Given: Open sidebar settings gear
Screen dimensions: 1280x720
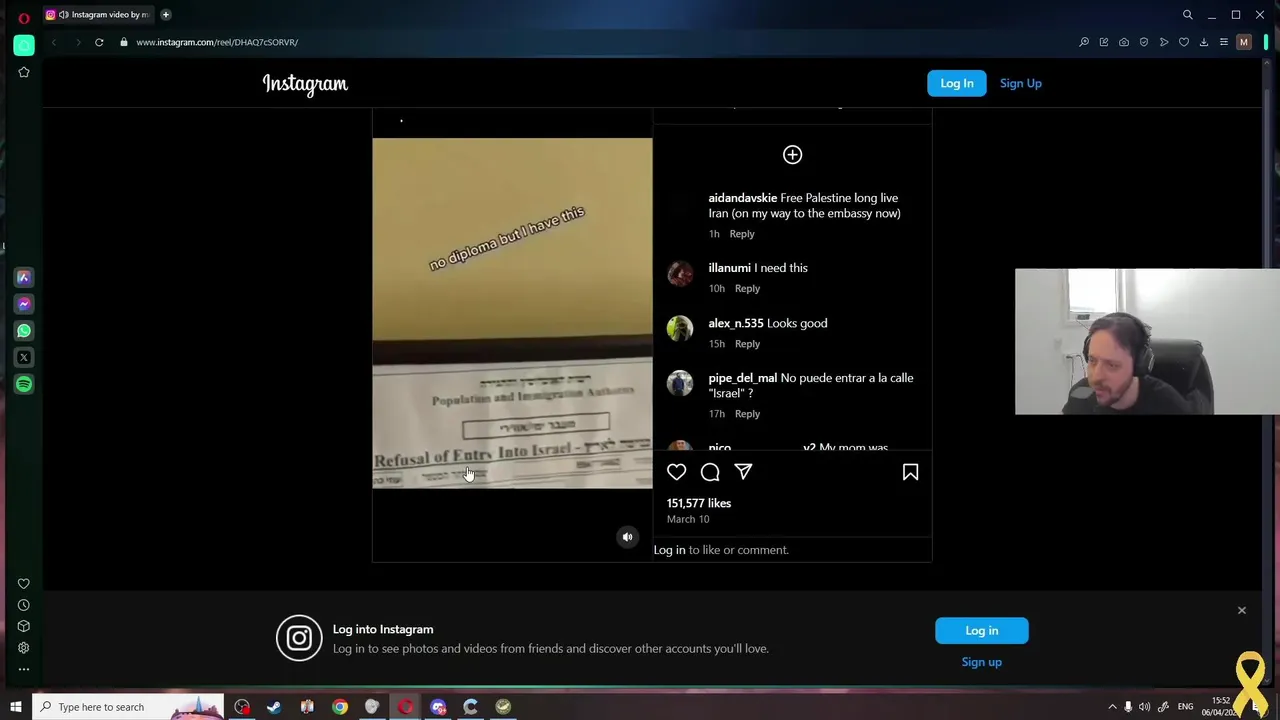Looking at the screenshot, I should coord(24,648).
